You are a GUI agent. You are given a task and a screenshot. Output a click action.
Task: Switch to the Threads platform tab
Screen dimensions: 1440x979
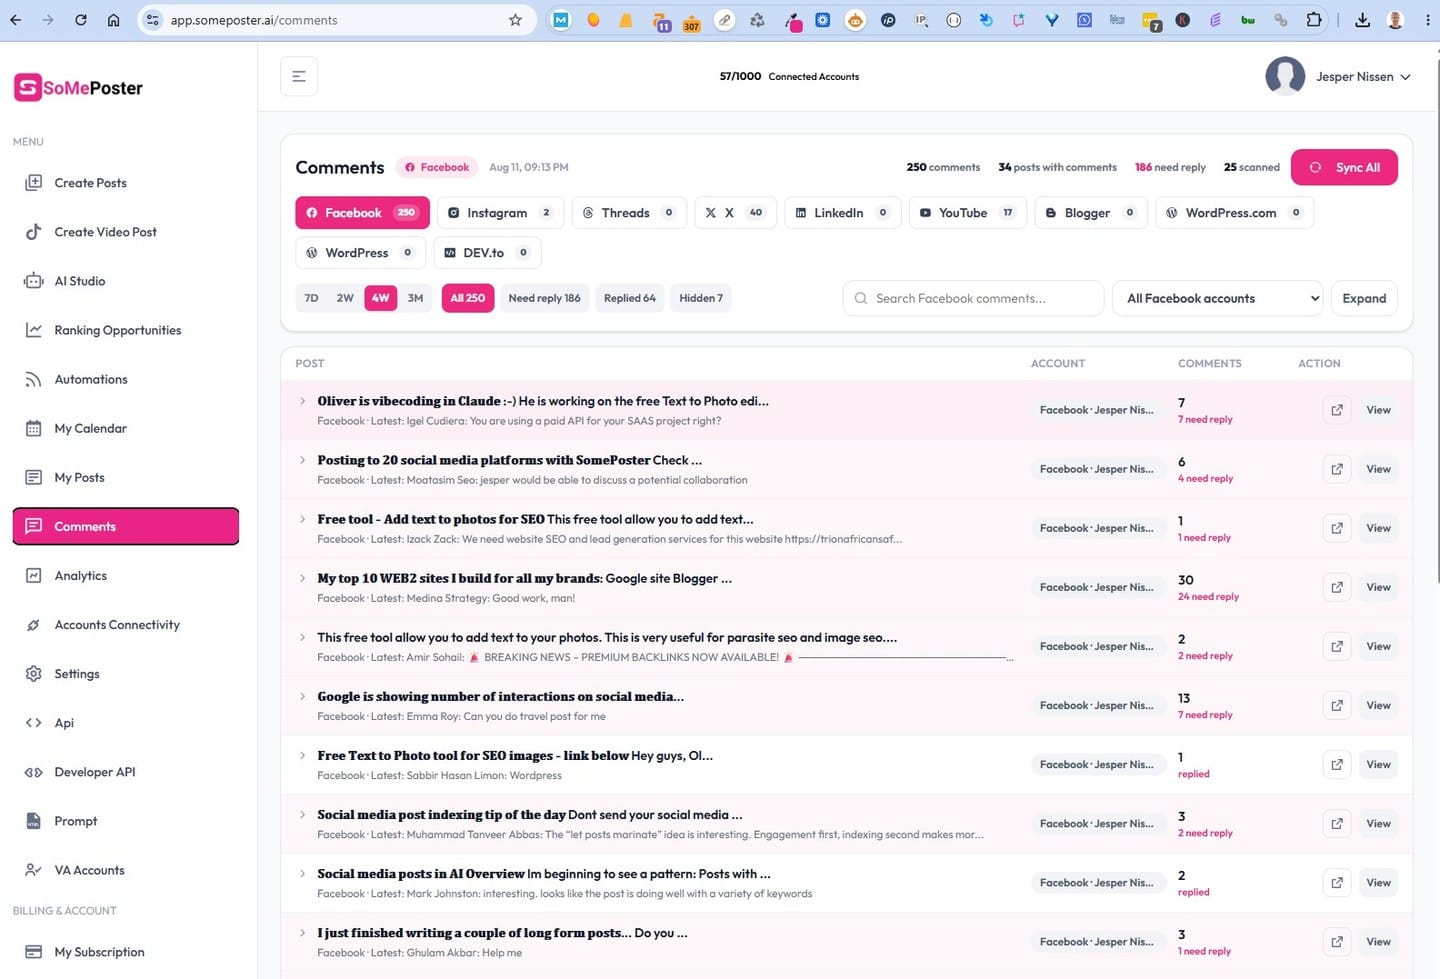coord(629,213)
